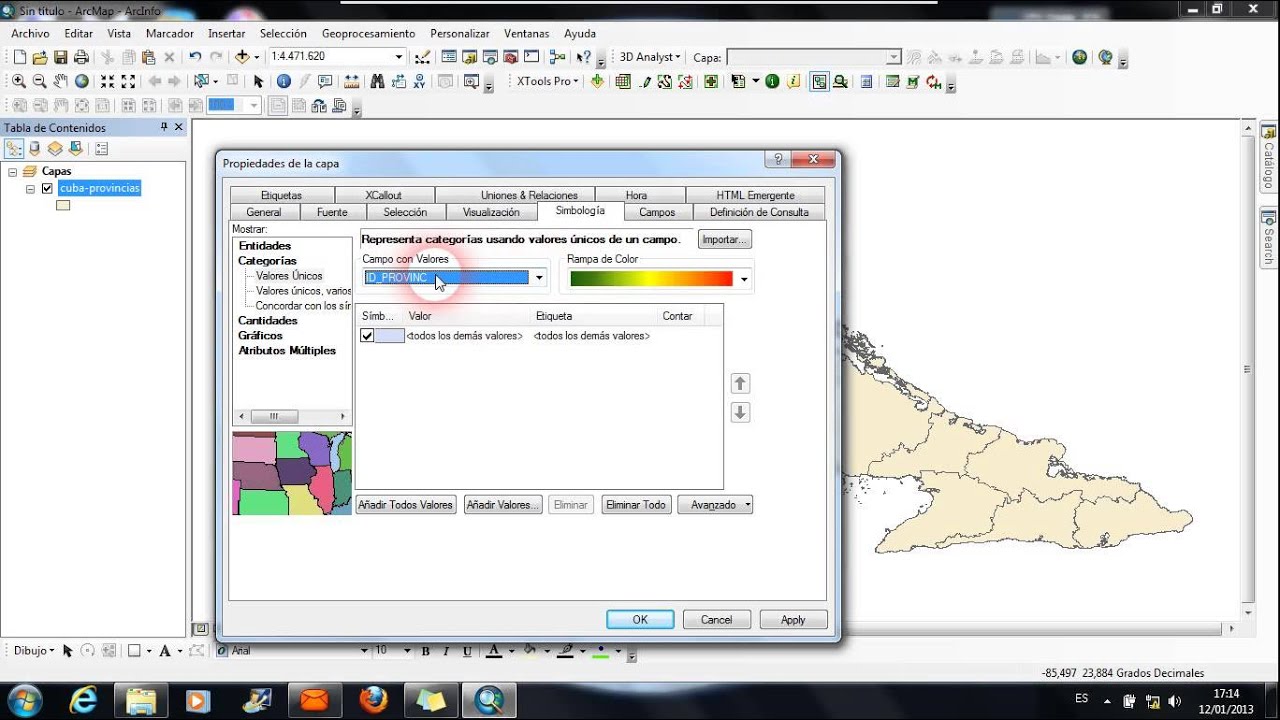
Task: Click cuba-provincias layer symbol patch in contents
Action: click(63, 205)
